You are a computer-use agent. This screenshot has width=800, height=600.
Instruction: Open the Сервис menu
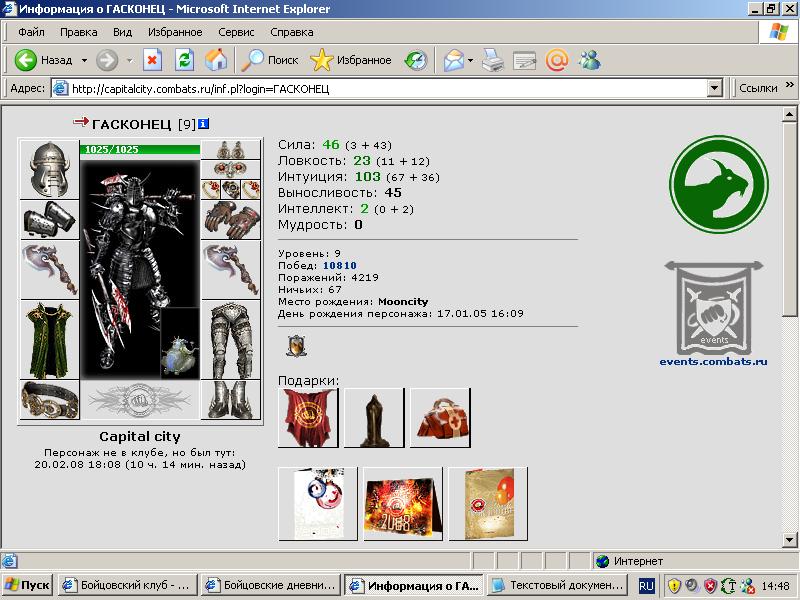[236, 32]
